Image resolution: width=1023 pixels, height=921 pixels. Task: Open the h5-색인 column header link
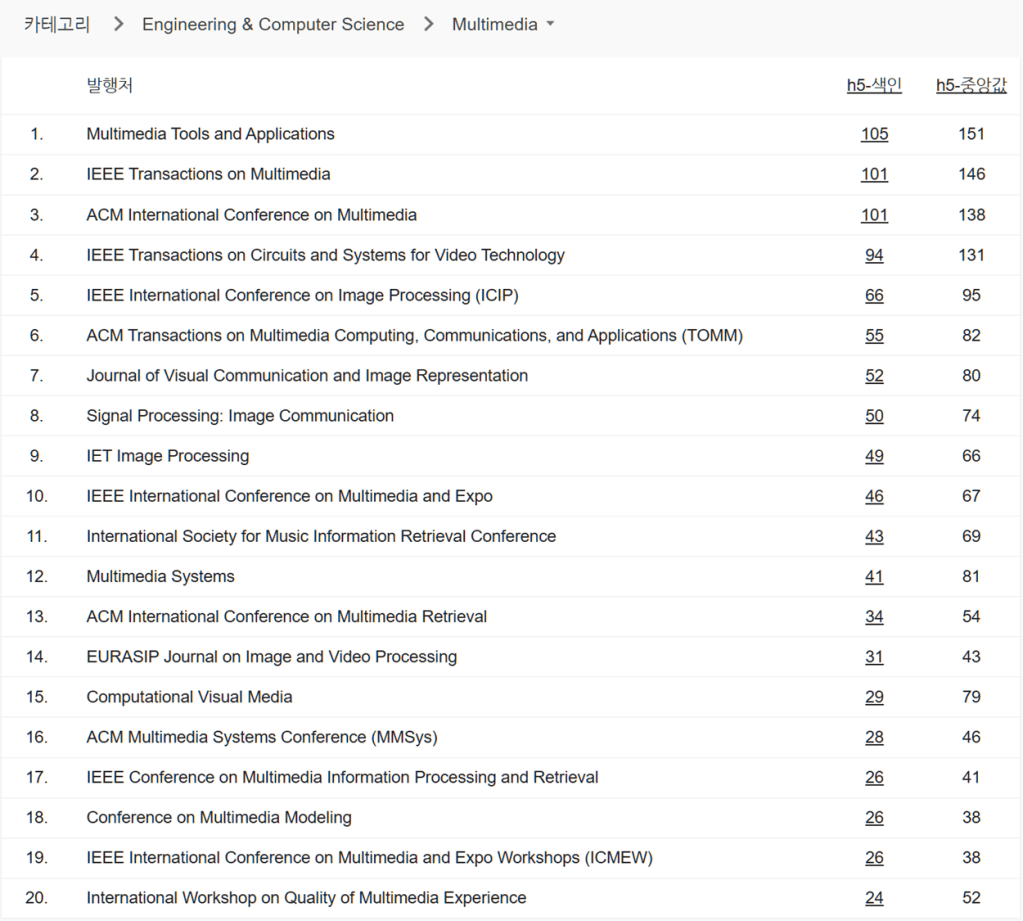[x=874, y=86]
